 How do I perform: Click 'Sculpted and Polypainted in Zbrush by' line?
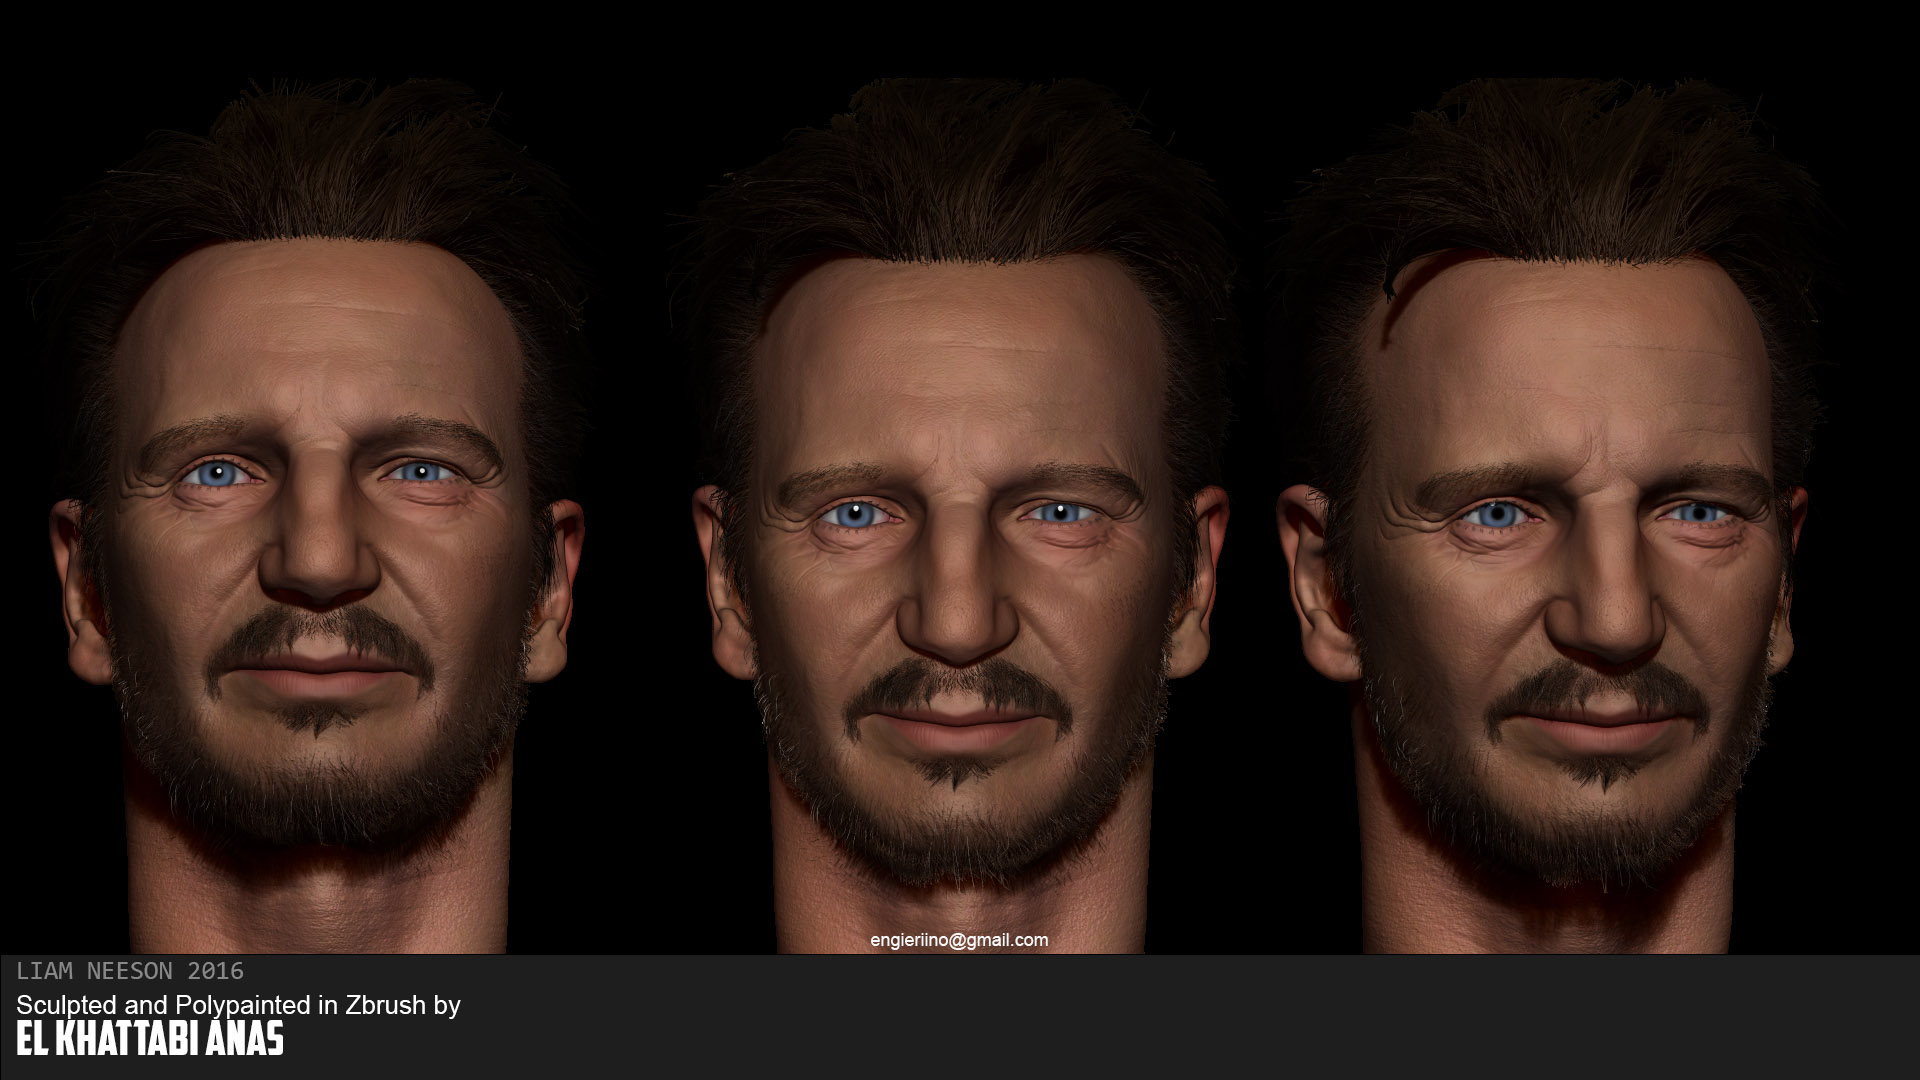tap(238, 1005)
